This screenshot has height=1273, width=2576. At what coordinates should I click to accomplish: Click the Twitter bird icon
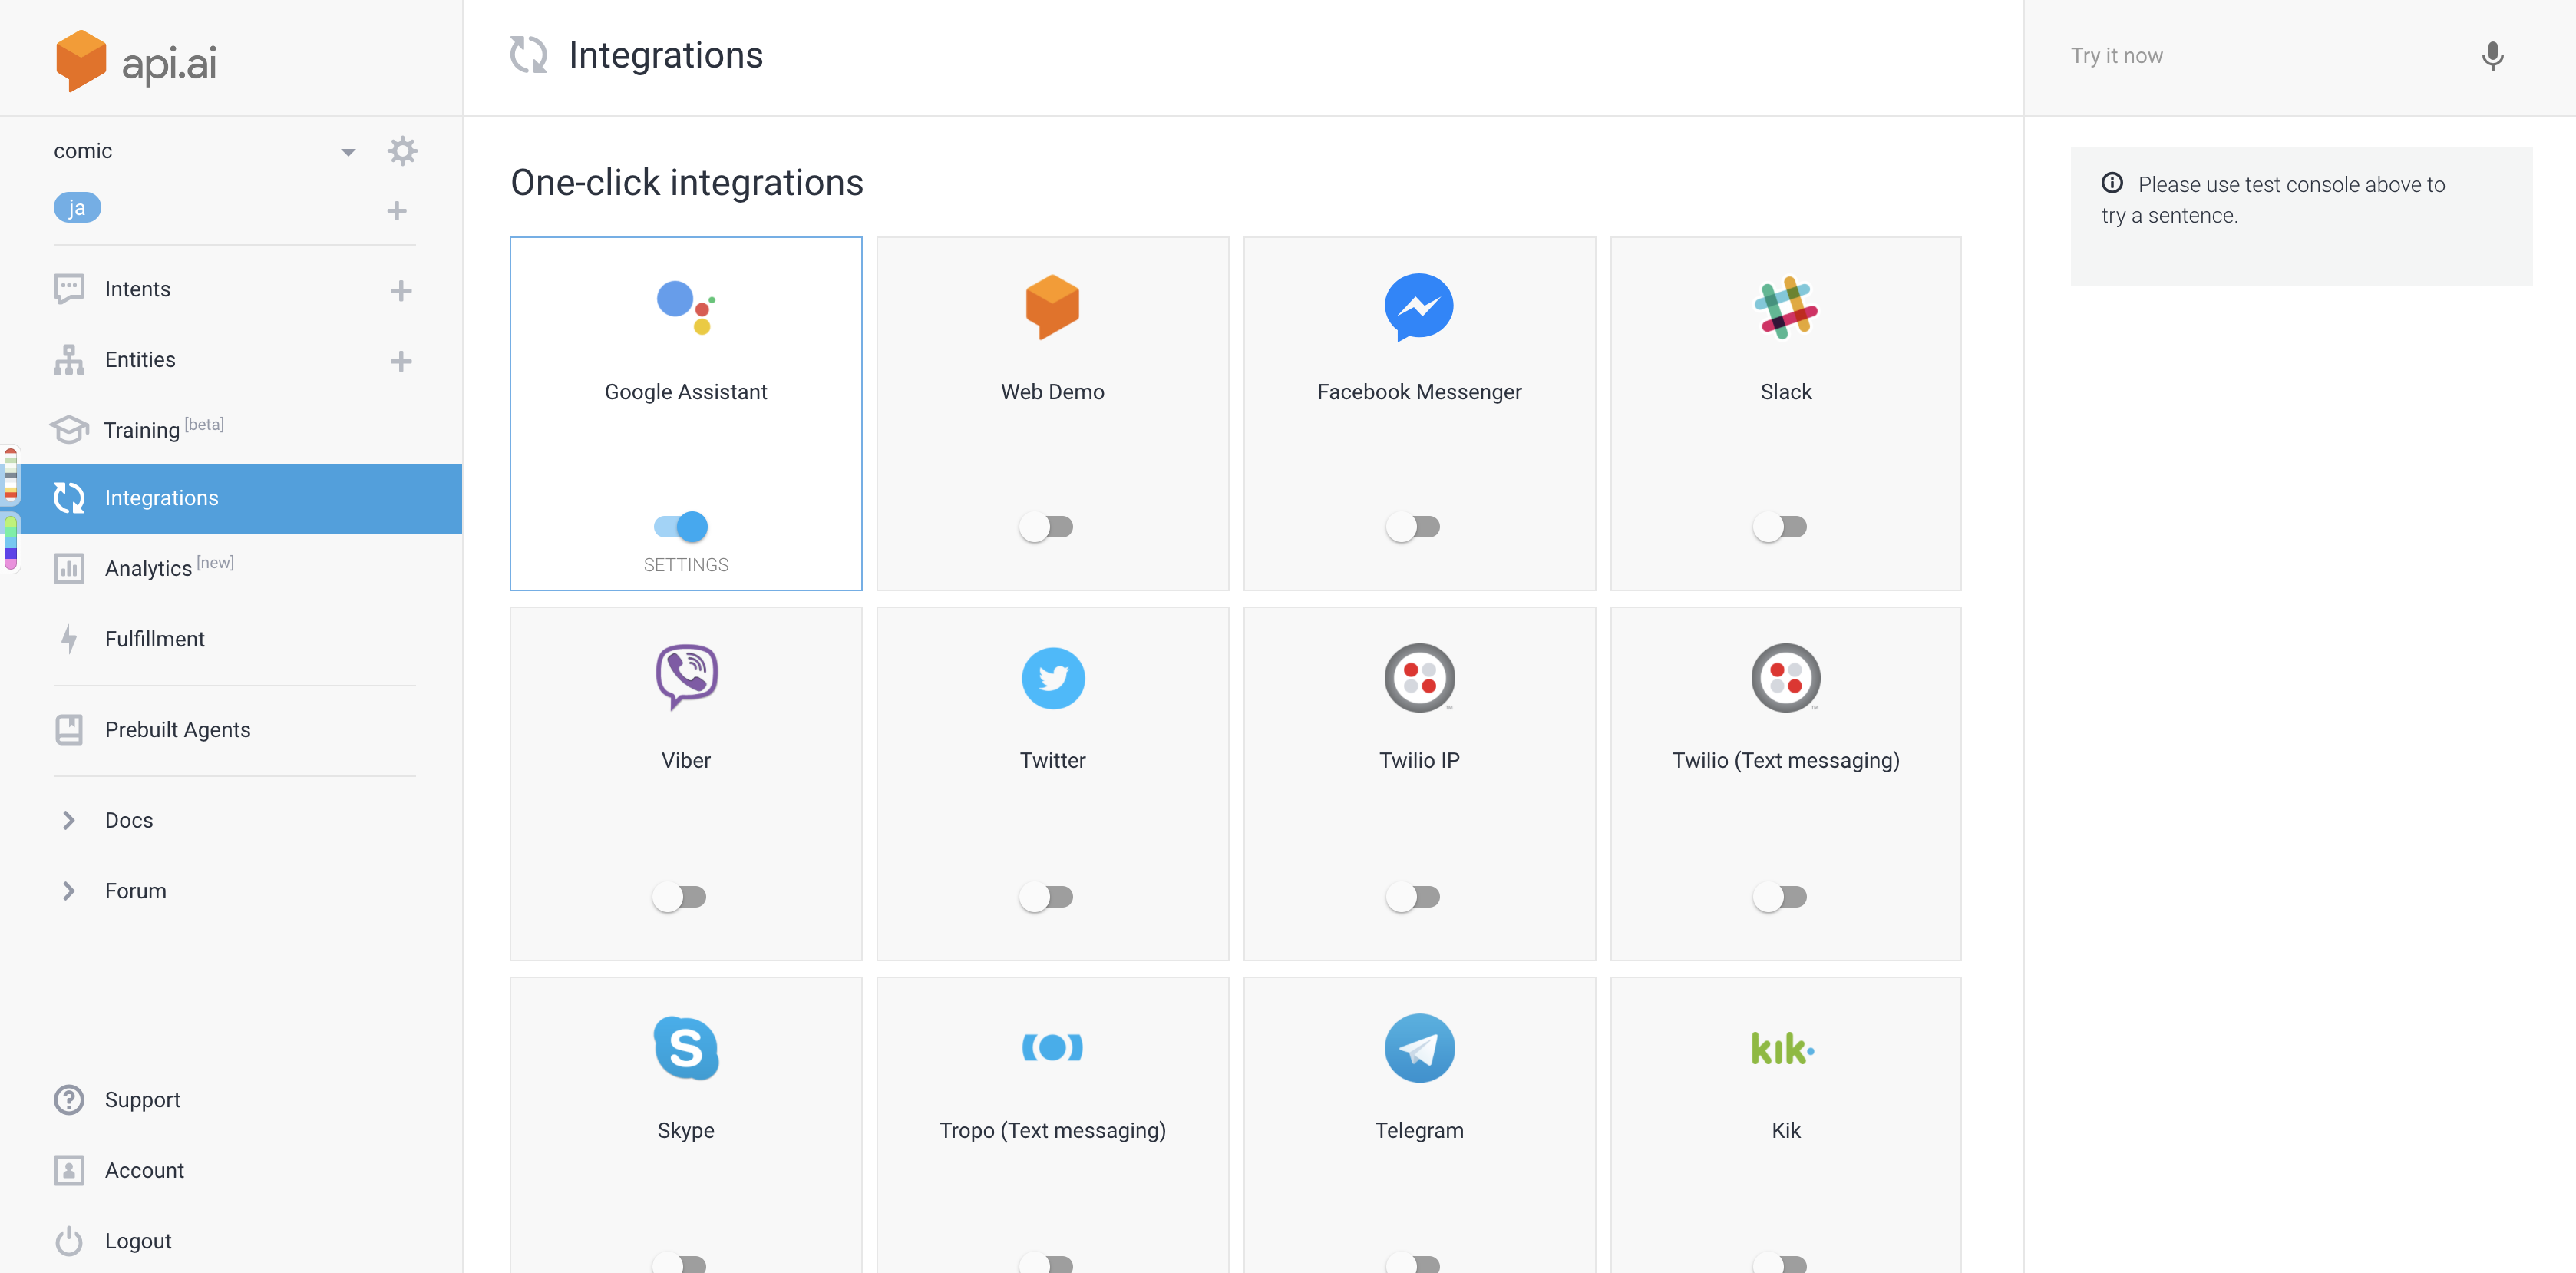(x=1052, y=678)
